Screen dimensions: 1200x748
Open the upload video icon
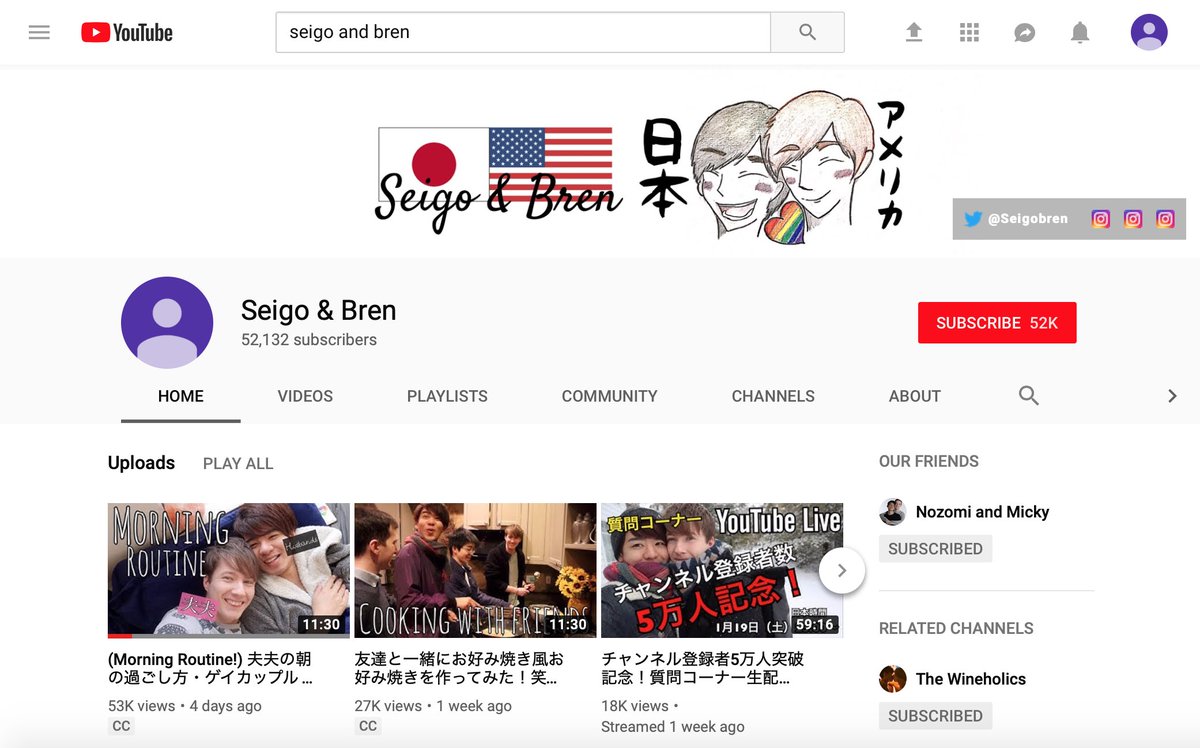pyautogui.click(x=914, y=33)
